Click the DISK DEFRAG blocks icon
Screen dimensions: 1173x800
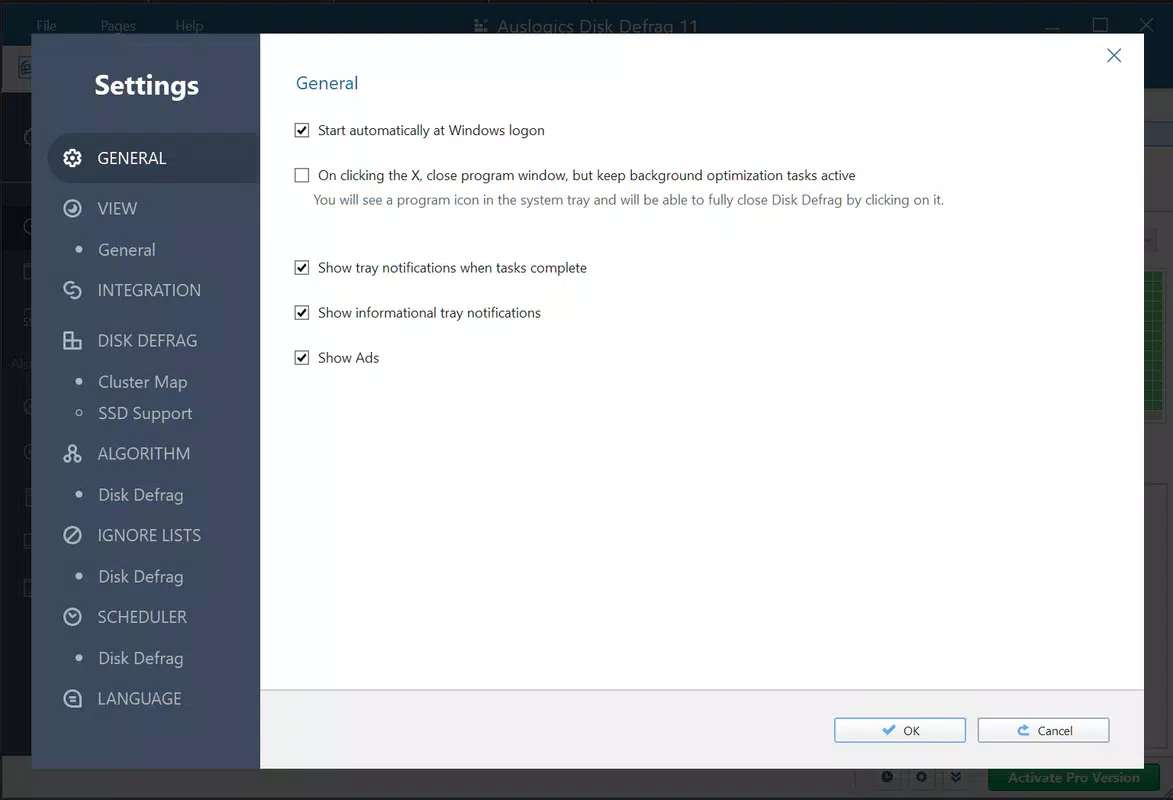coord(73,341)
